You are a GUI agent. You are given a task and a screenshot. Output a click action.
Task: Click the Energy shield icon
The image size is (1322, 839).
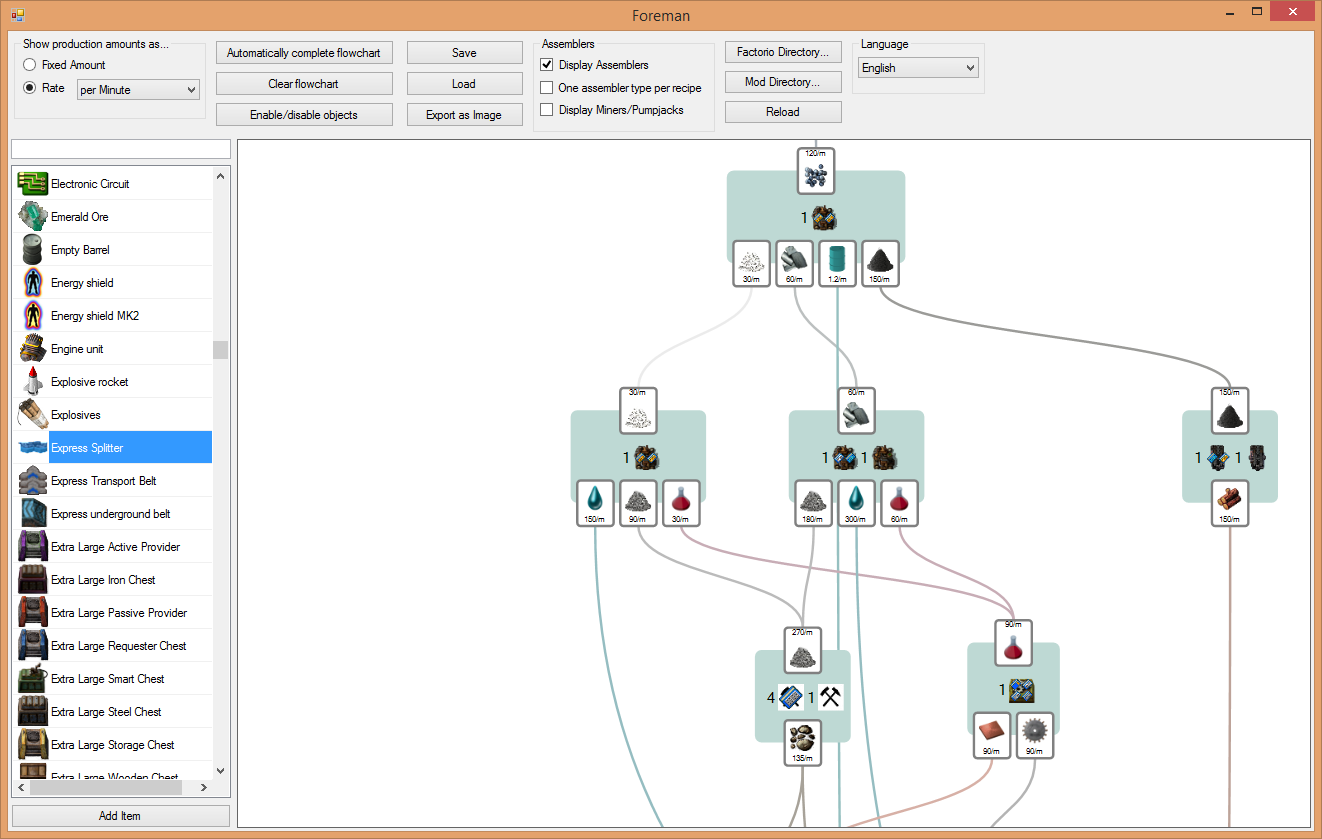(x=33, y=283)
